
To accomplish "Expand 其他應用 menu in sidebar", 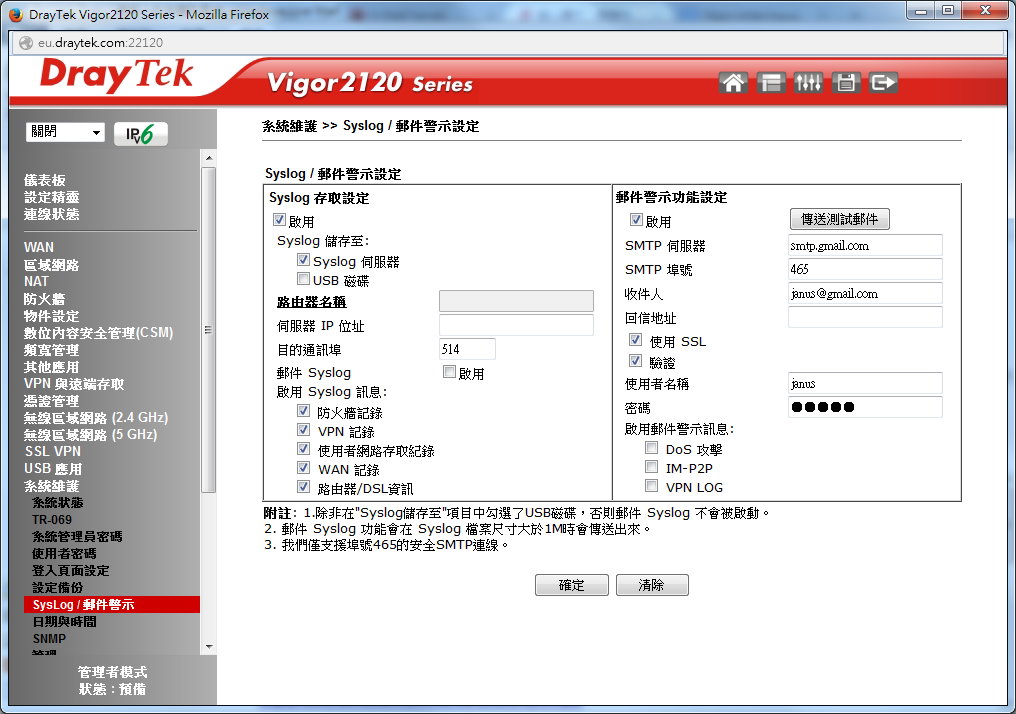I will tap(52, 367).
